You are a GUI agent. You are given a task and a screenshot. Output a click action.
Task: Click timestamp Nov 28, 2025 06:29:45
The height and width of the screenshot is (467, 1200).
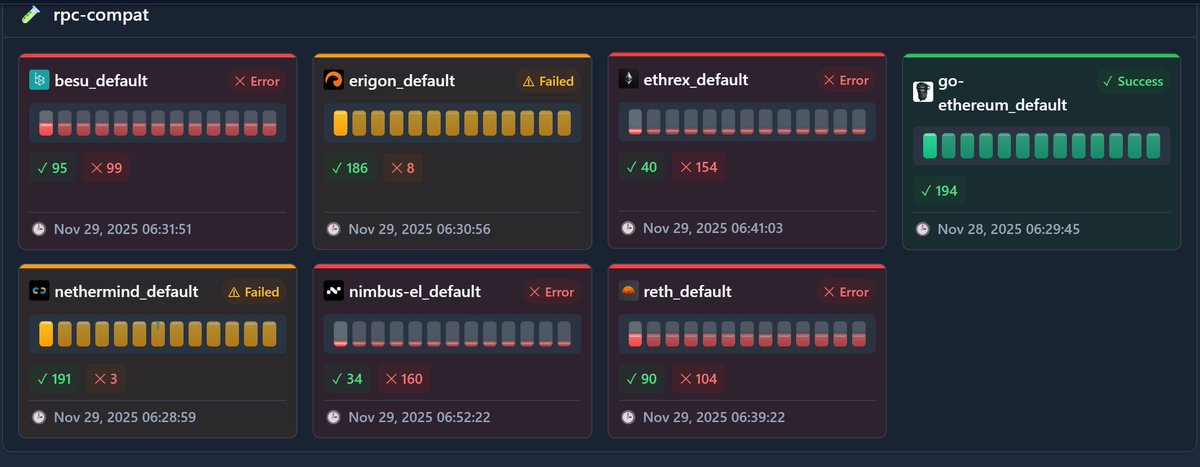coord(1008,229)
